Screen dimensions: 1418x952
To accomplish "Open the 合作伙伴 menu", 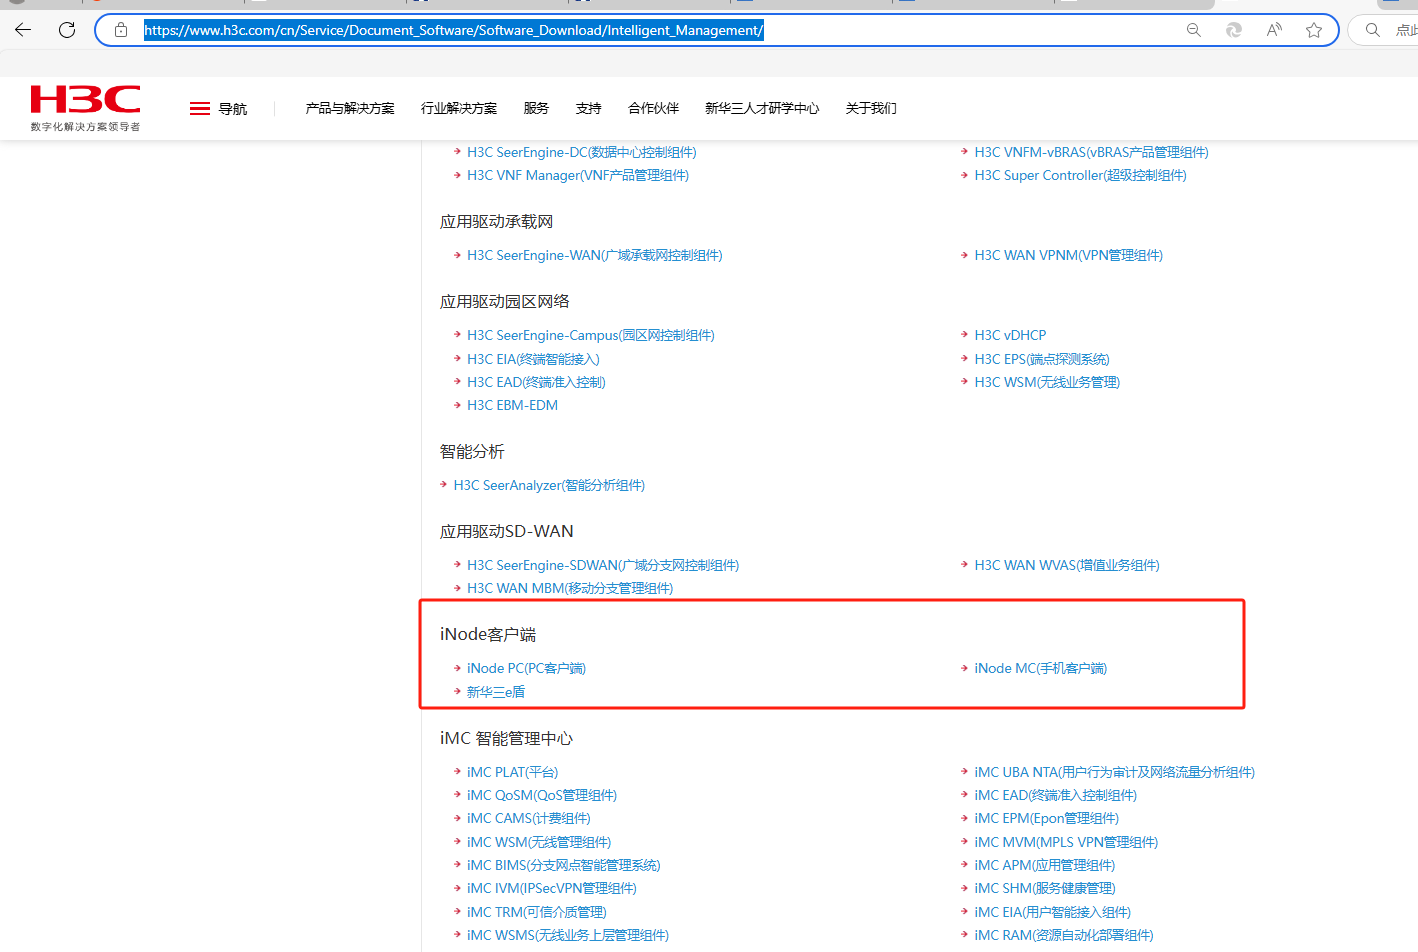I will tap(653, 108).
